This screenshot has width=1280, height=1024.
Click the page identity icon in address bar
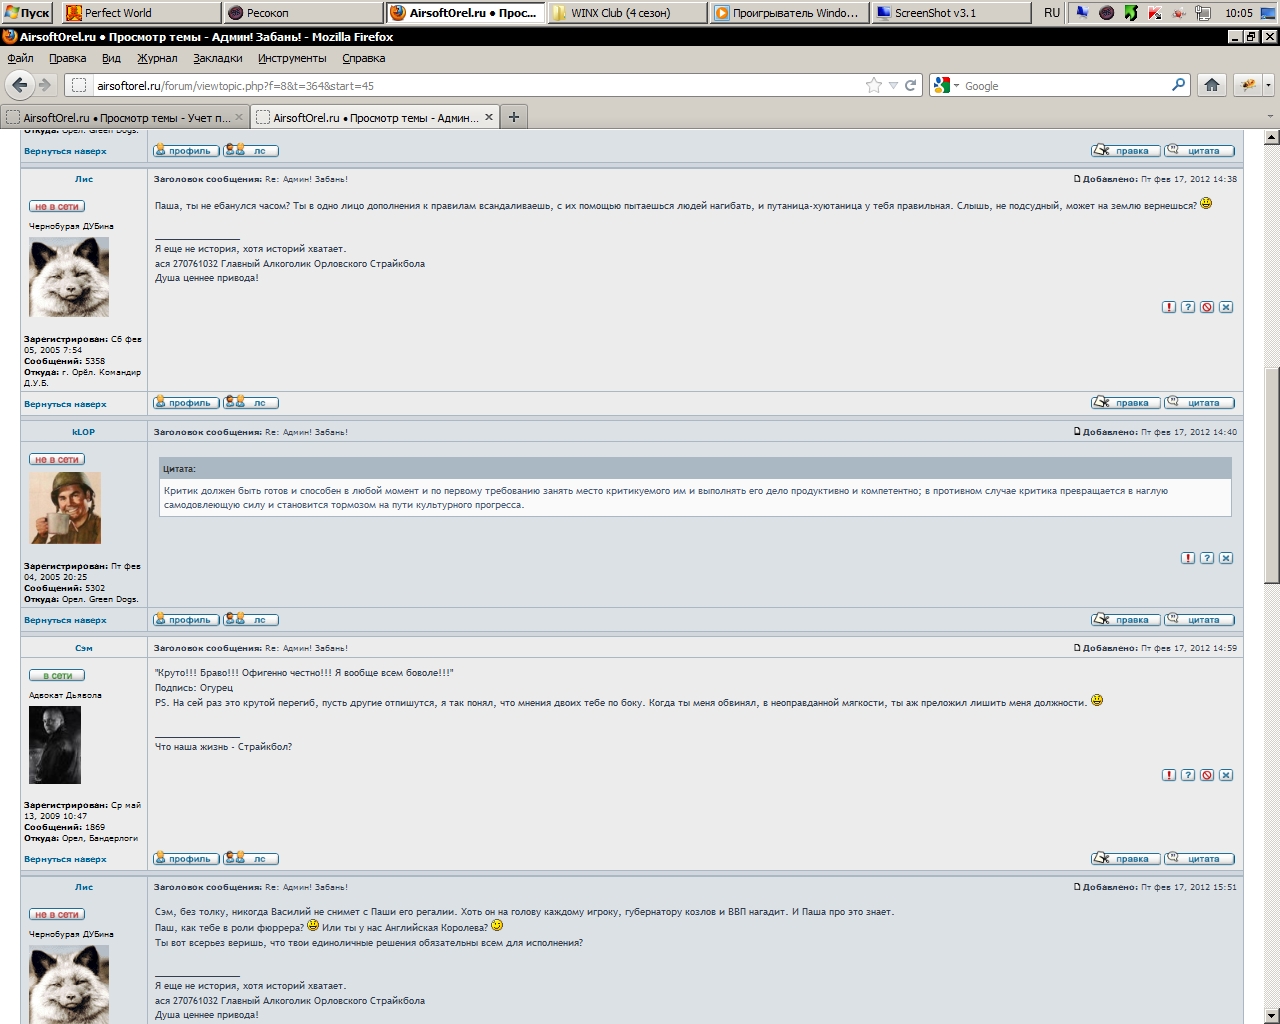[79, 85]
